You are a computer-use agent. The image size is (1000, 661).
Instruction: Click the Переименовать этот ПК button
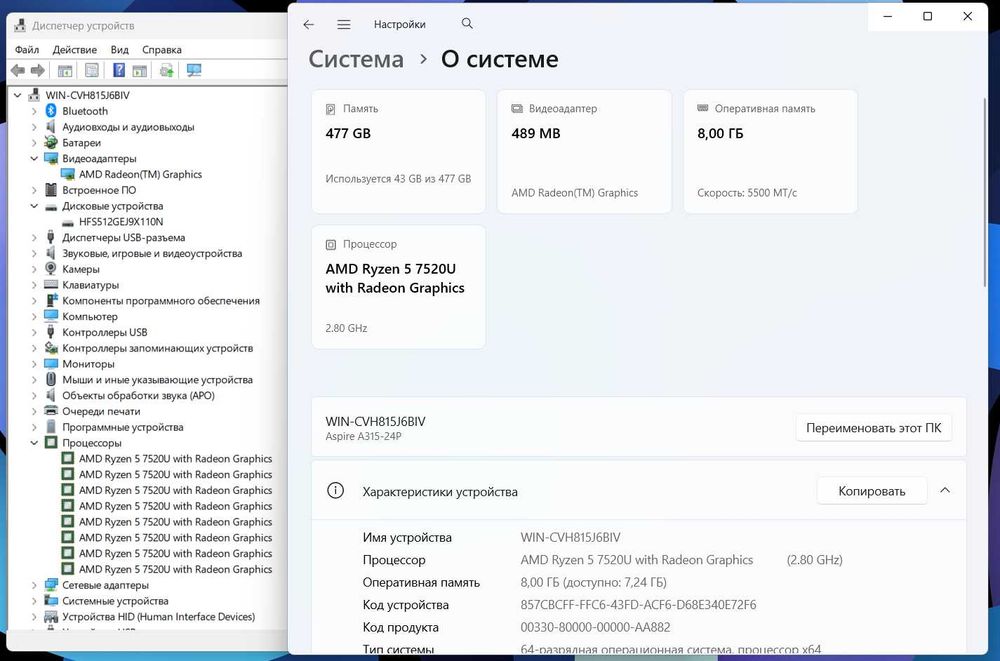coord(873,427)
